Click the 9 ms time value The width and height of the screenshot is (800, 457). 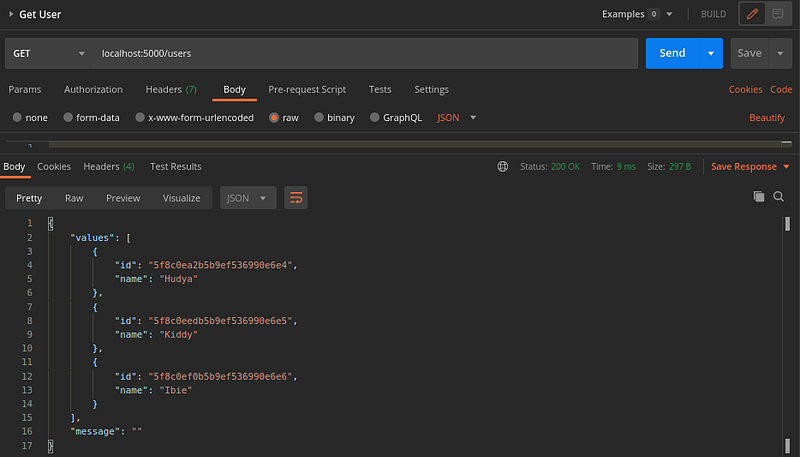626,167
